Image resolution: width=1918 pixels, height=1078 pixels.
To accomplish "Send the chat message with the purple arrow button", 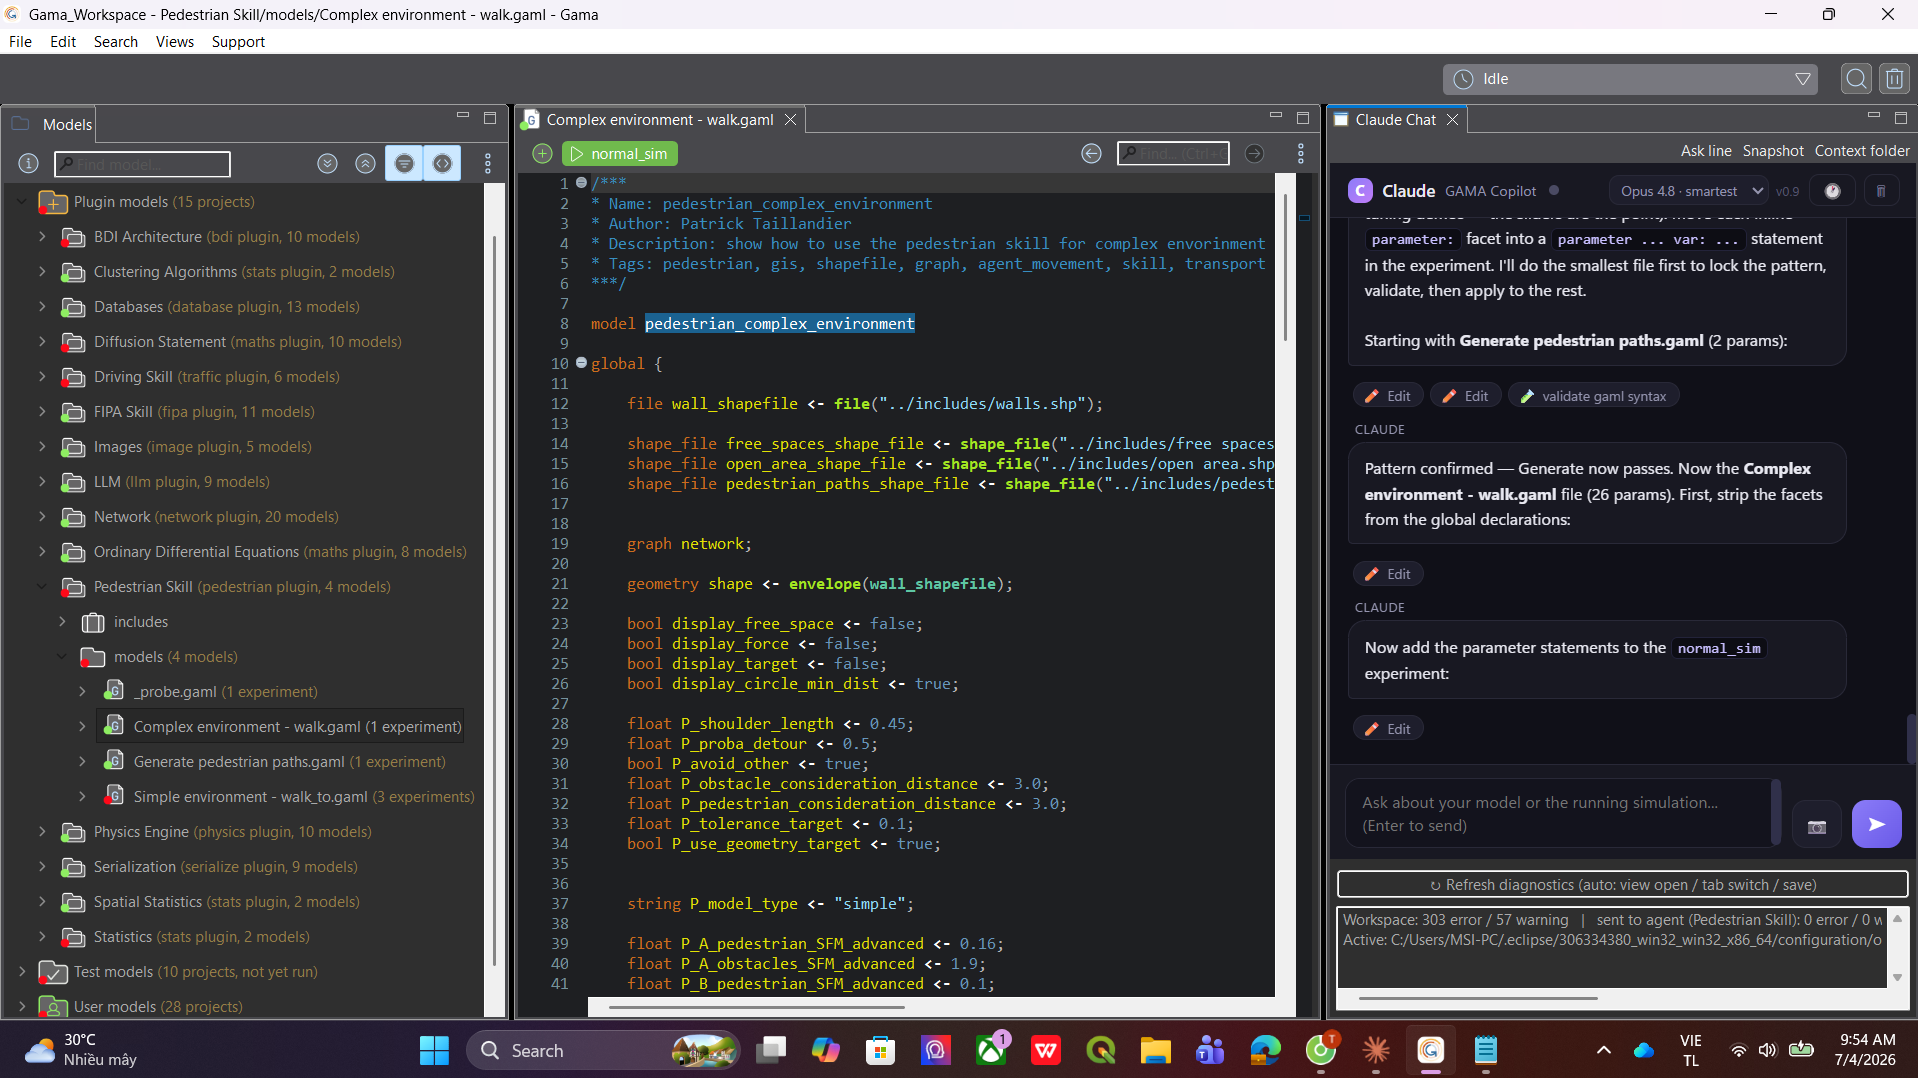I will tap(1876, 824).
